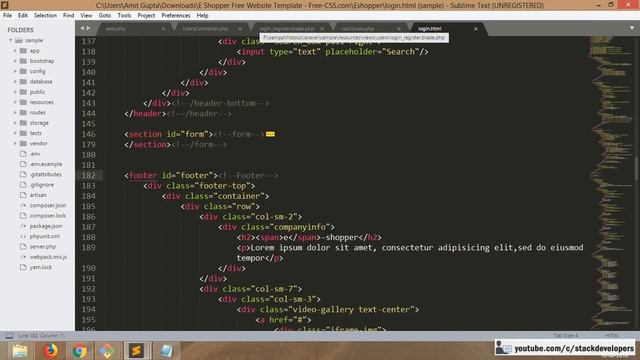Image resolution: width=640 pixels, height=360 pixels.
Task: Click the video-gallery text-center class on line 194
Action: [x=351, y=309]
